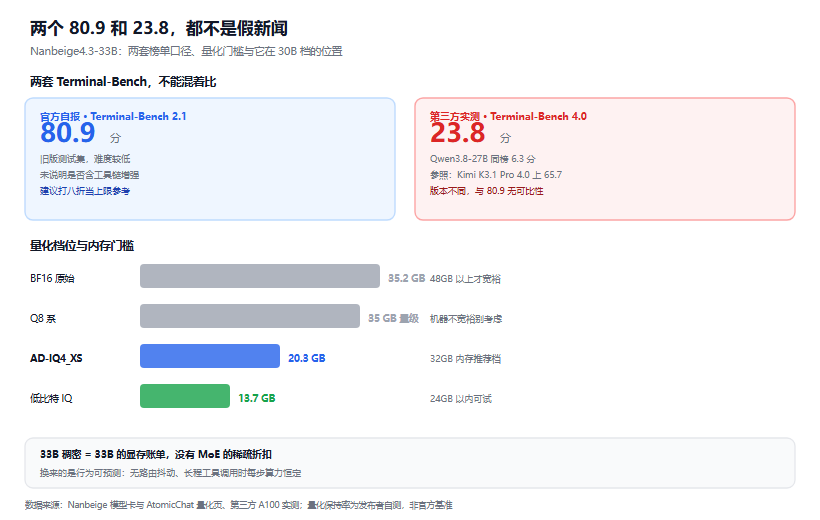Click the gray Q8 bar
Viewport: 820px width, 520px height.
[x=250, y=316]
